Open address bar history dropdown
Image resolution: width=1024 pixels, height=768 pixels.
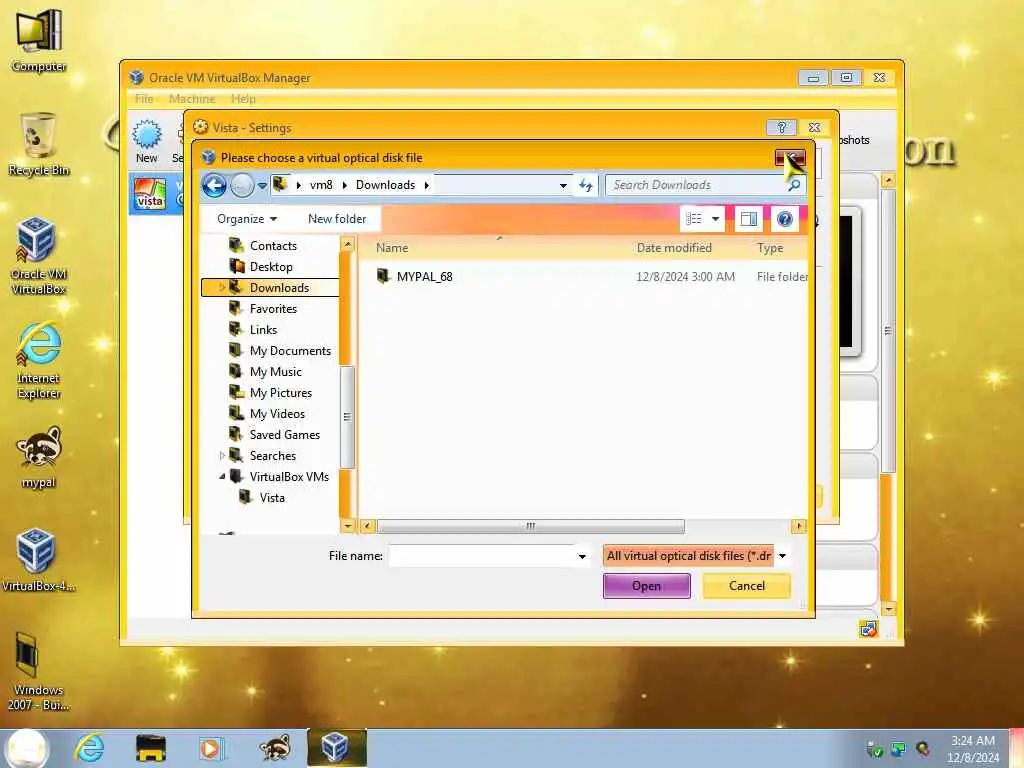[x=563, y=185]
